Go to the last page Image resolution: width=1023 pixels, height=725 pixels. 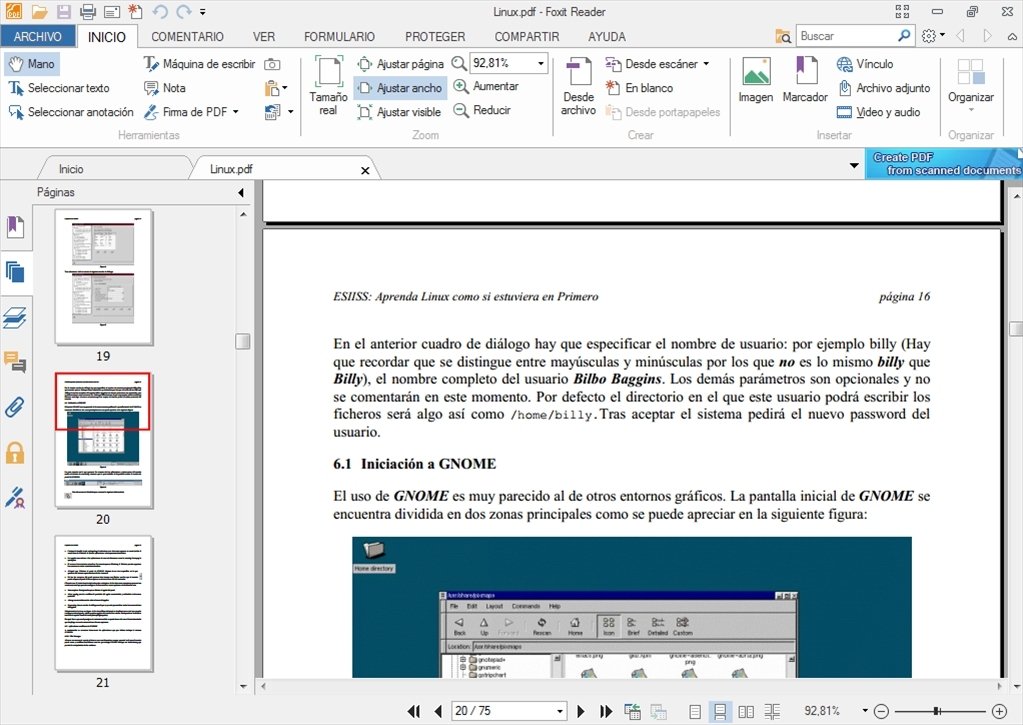pyautogui.click(x=605, y=711)
